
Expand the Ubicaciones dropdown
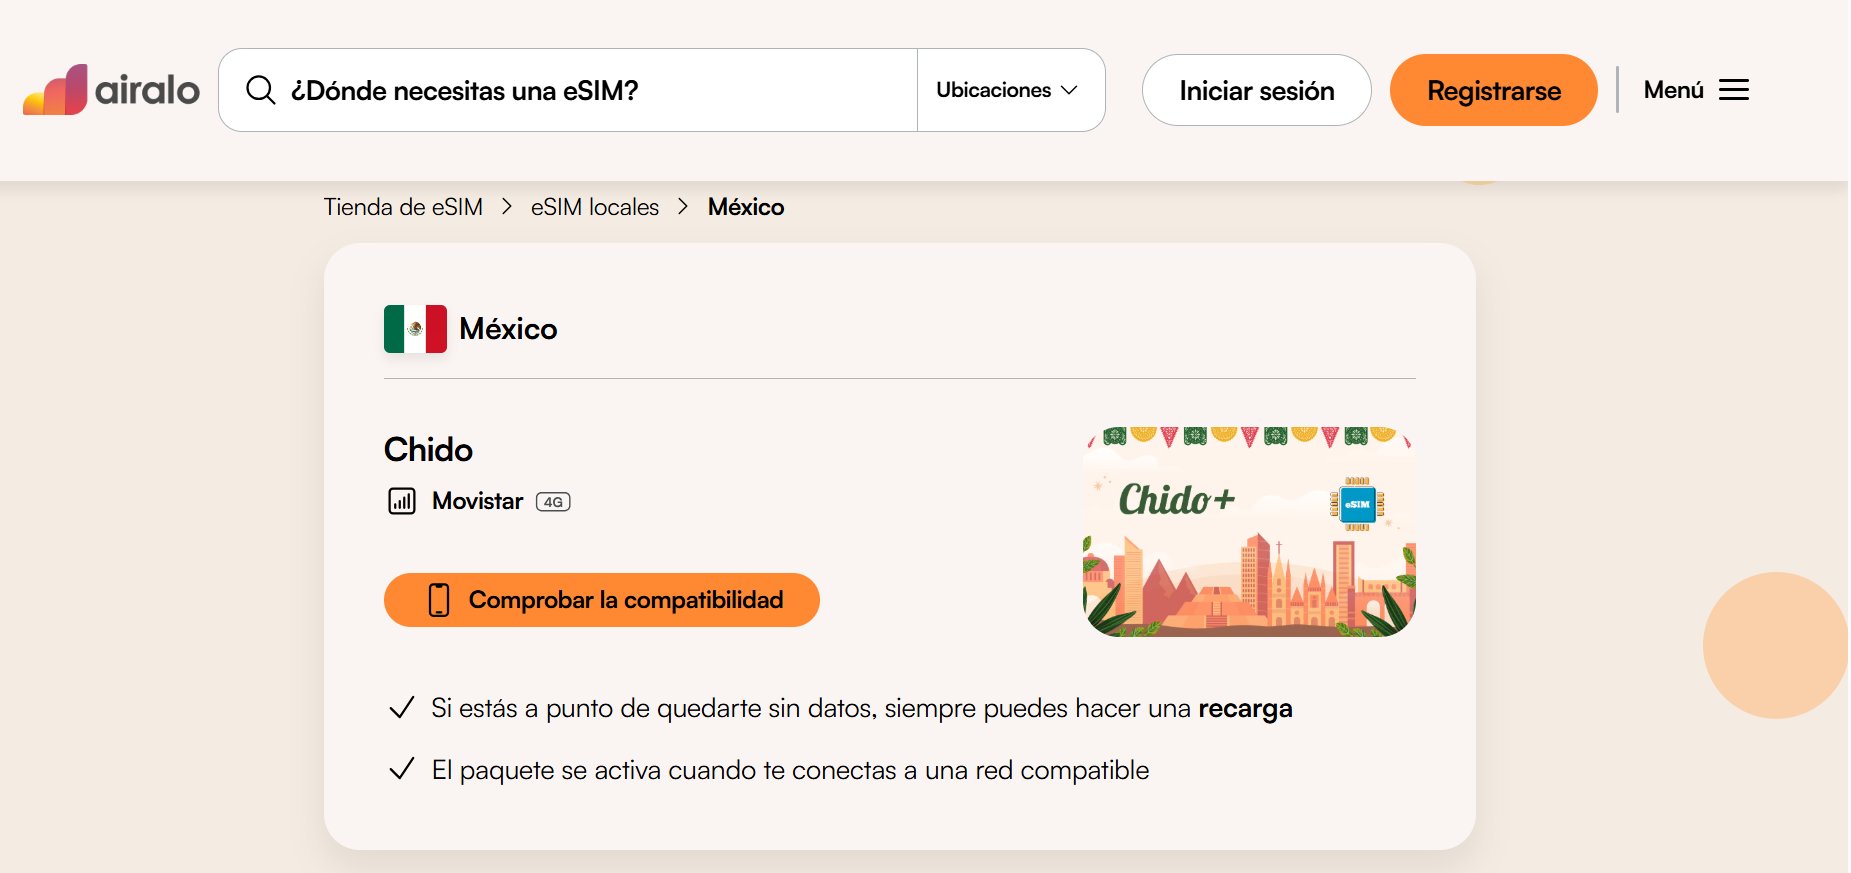pos(1008,90)
